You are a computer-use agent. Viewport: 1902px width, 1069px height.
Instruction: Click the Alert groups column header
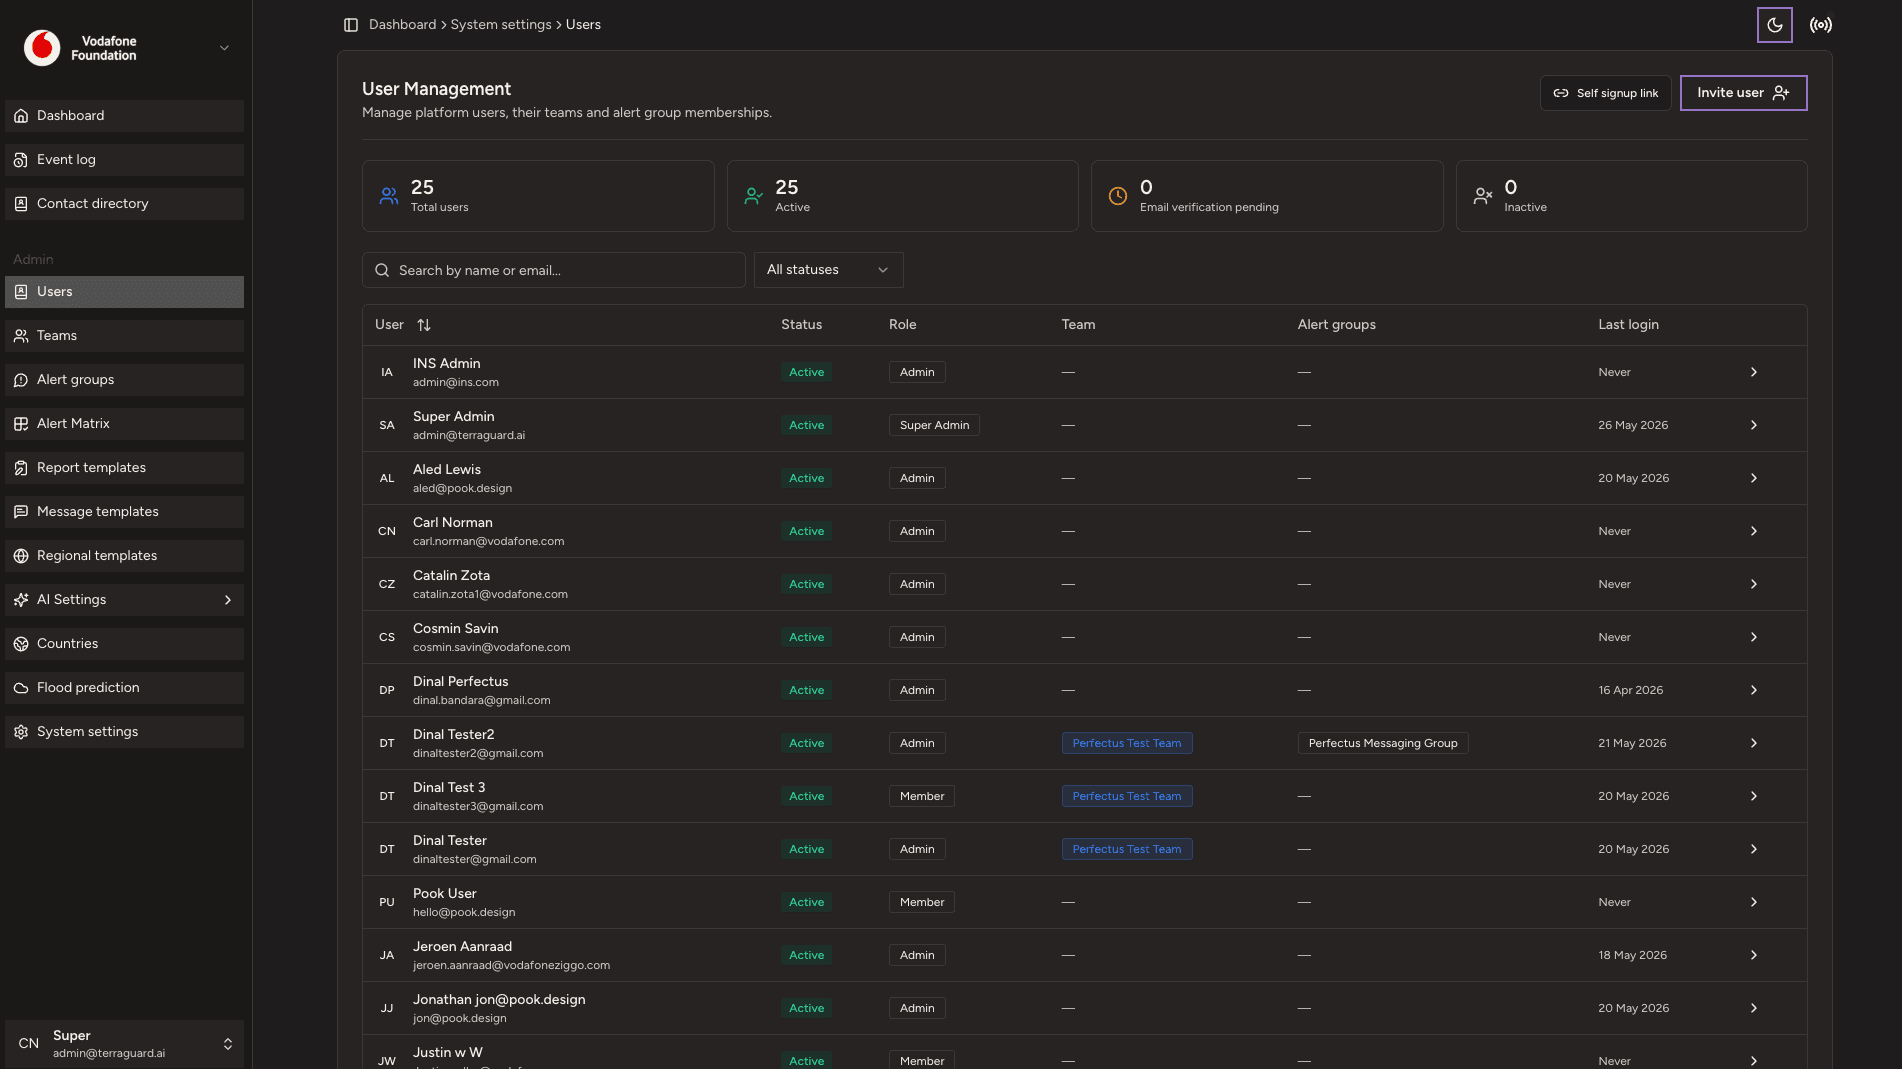[1336, 325]
